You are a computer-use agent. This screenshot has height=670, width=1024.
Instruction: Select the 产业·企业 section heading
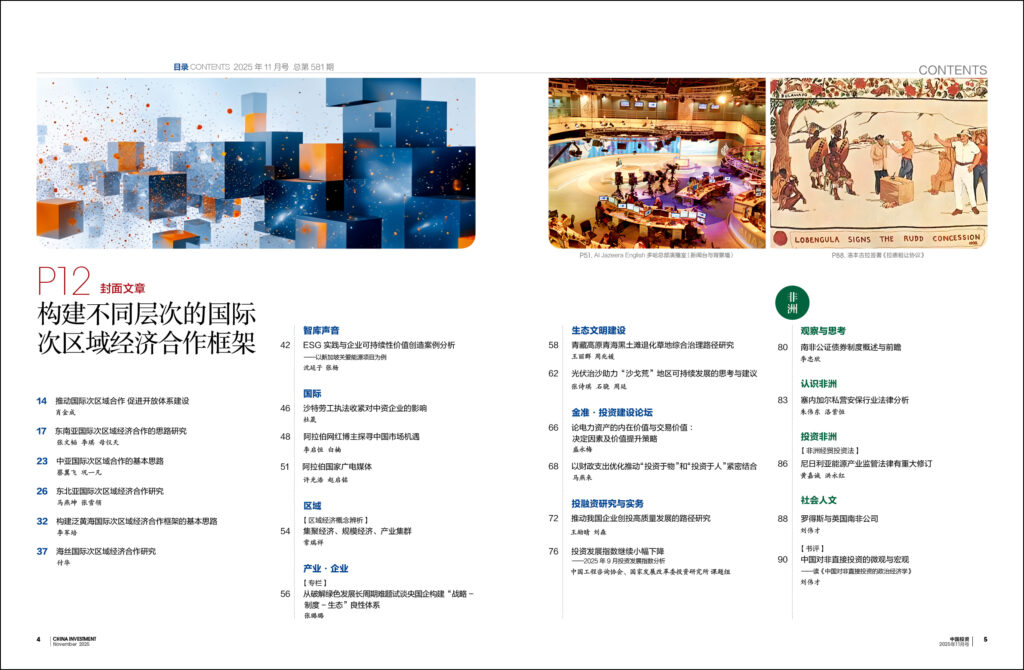point(325,568)
